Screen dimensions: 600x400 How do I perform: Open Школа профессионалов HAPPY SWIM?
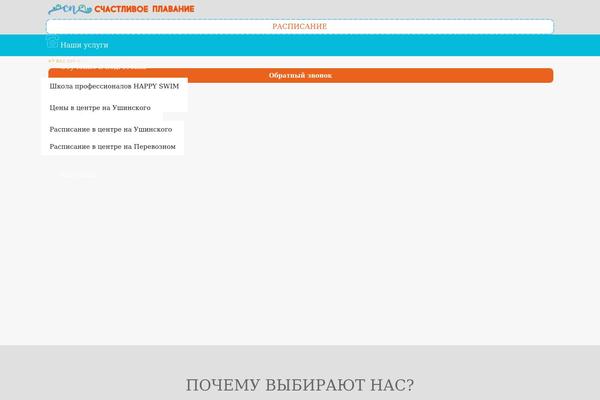(114, 86)
